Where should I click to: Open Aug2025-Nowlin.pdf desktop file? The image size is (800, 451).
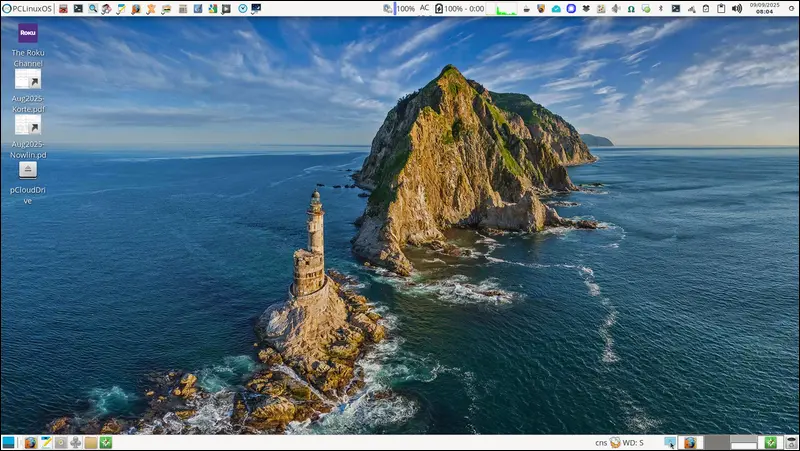pos(28,125)
